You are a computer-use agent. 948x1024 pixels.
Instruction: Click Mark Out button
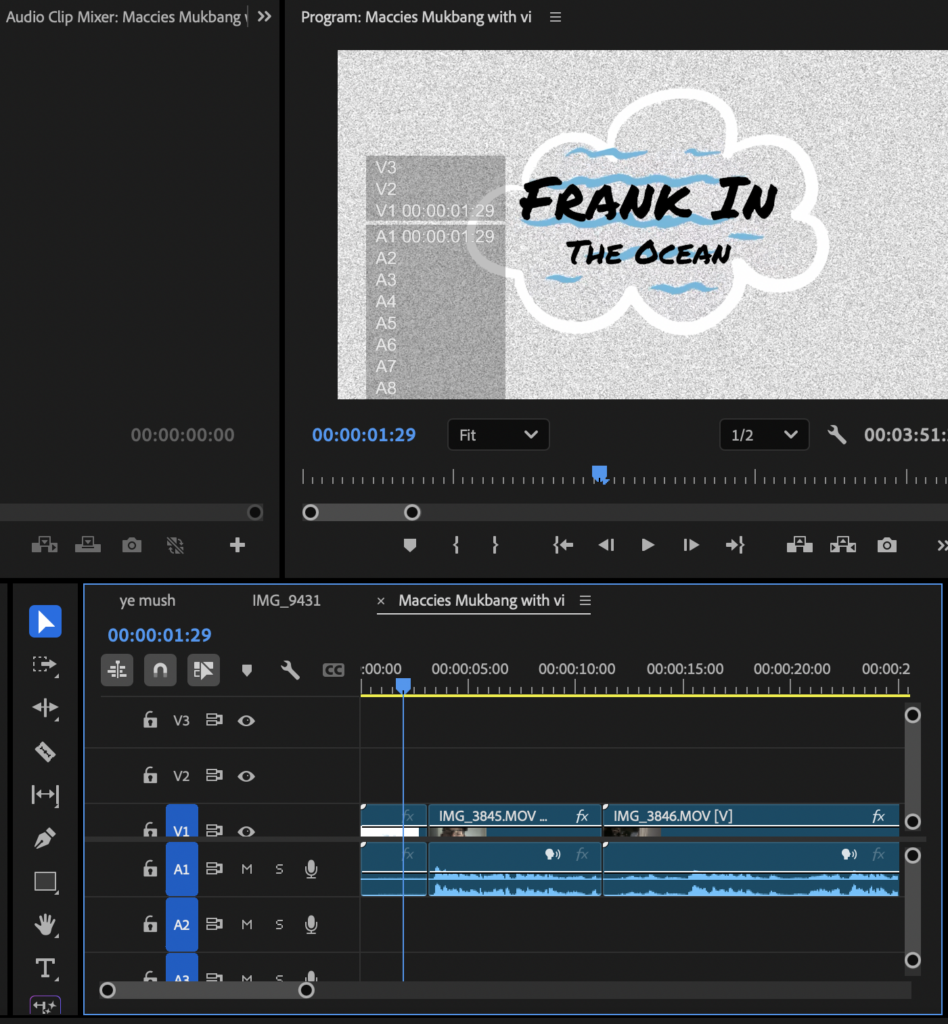[x=495, y=545]
